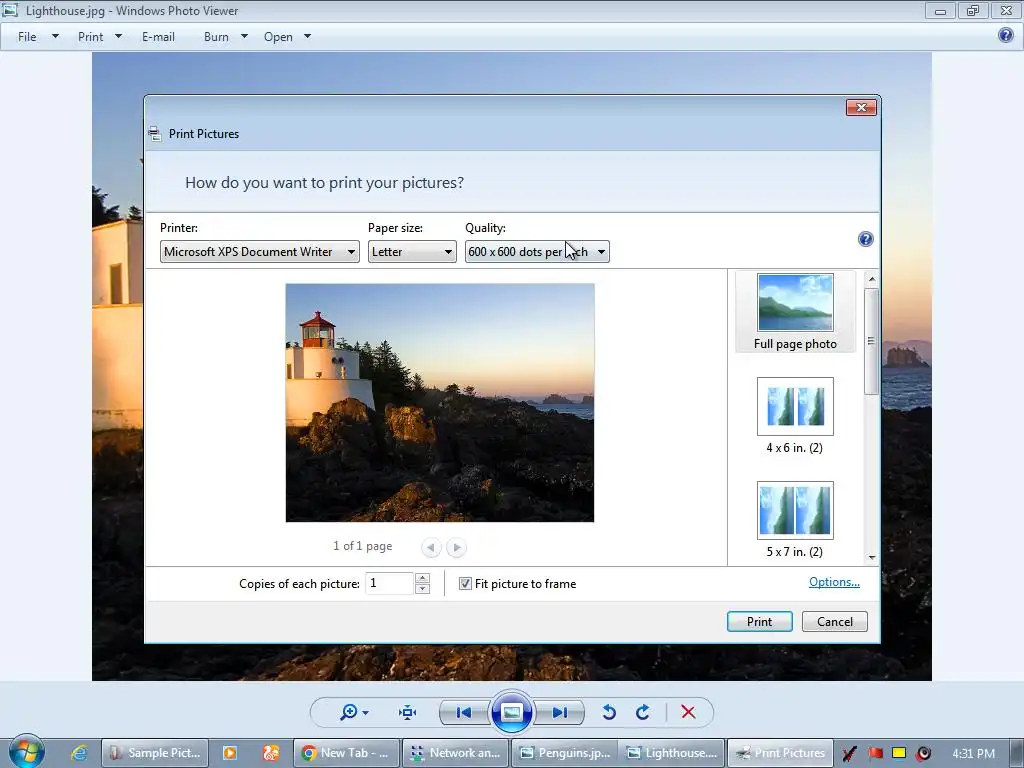Open Internet Explorer from the taskbar
The height and width of the screenshot is (768, 1024).
79,753
